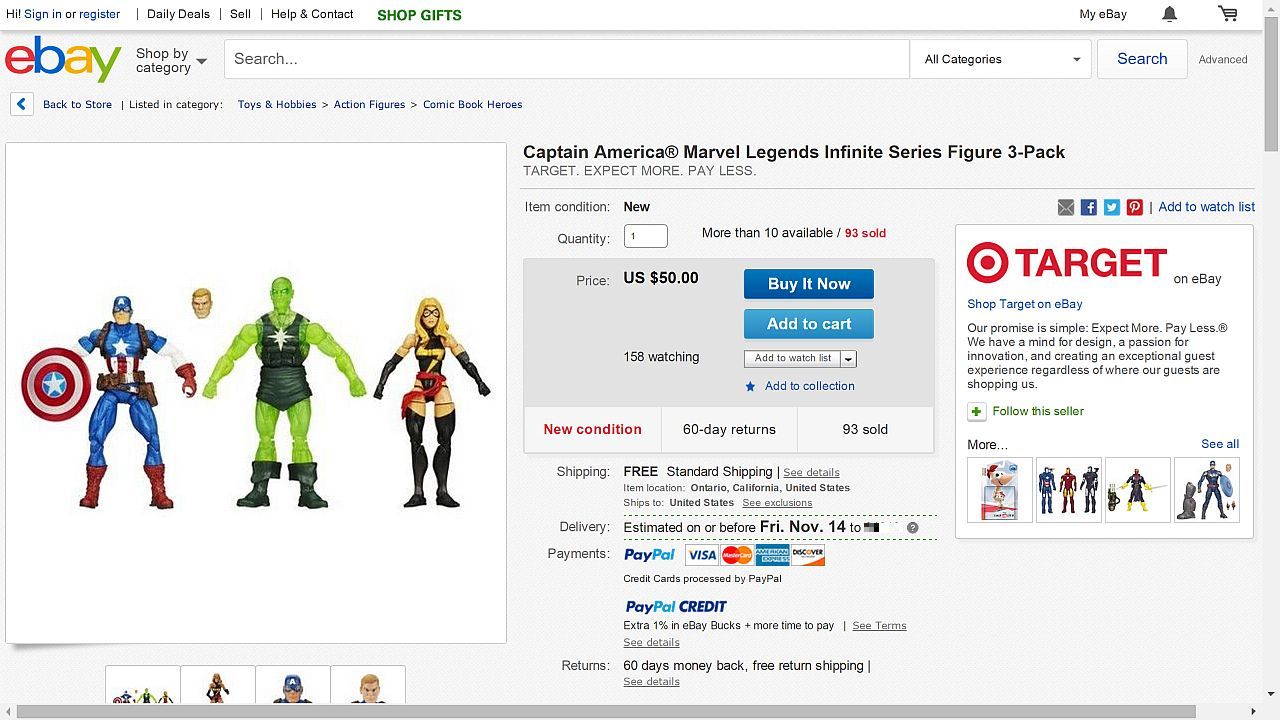Image resolution: width=1280 pixels, height=720 pixels.
Task: Click the eBay logo
Action: (63, 59)
